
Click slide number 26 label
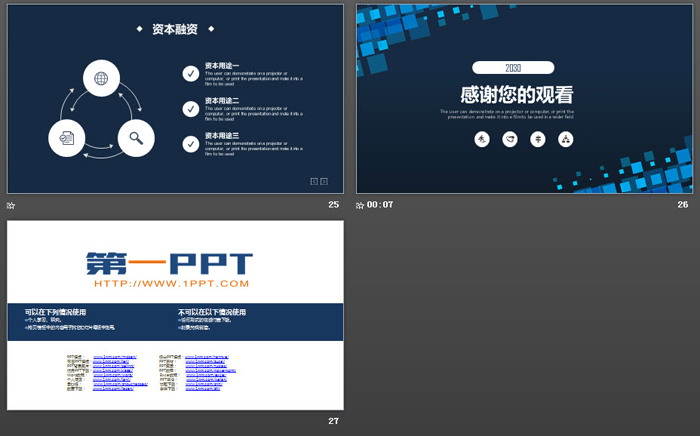click(x=683, y=204)
